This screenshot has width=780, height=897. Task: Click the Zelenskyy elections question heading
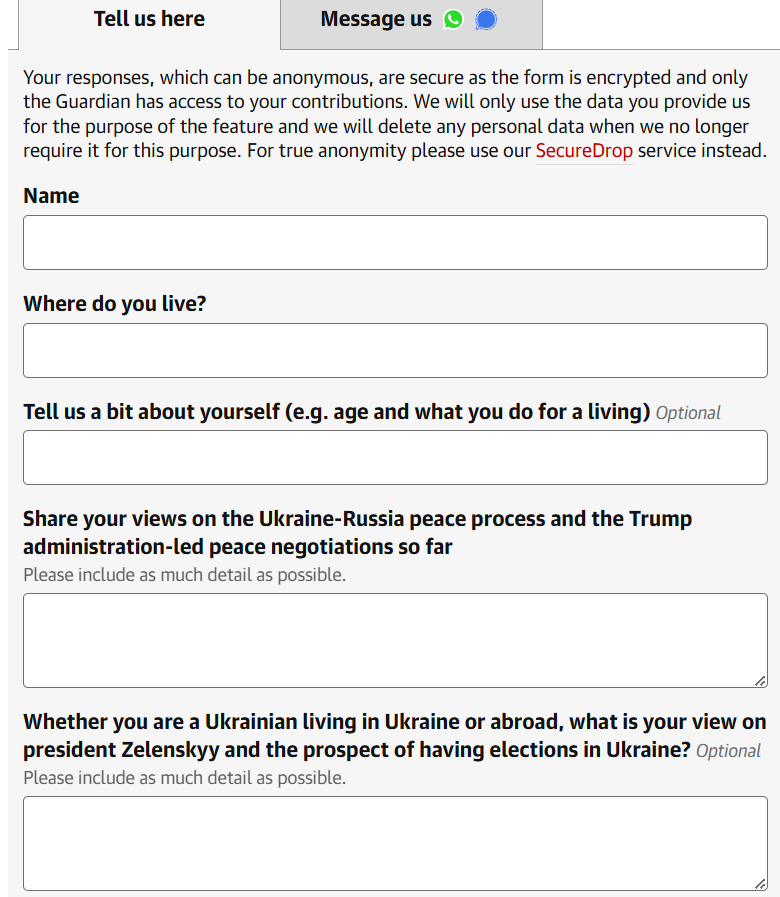(394, 736)
